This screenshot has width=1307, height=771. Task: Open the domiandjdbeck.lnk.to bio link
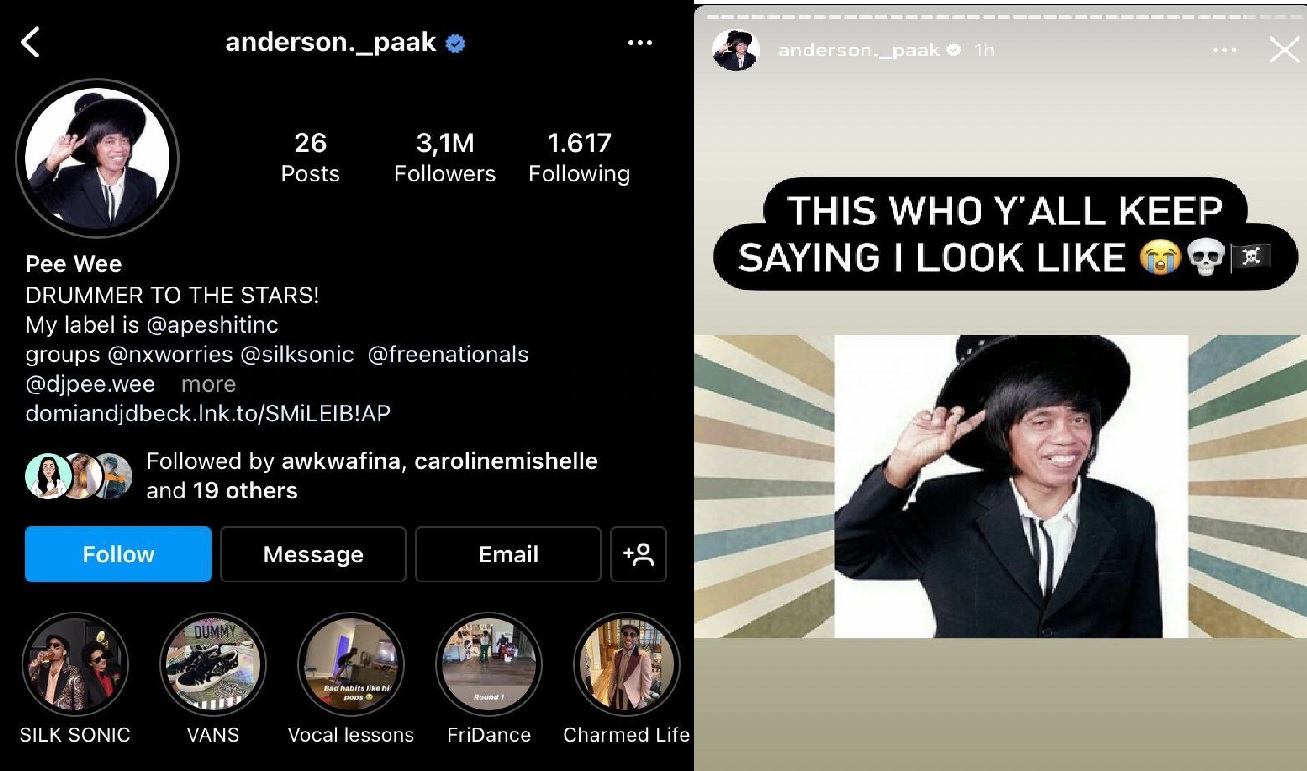click(208, 414)
